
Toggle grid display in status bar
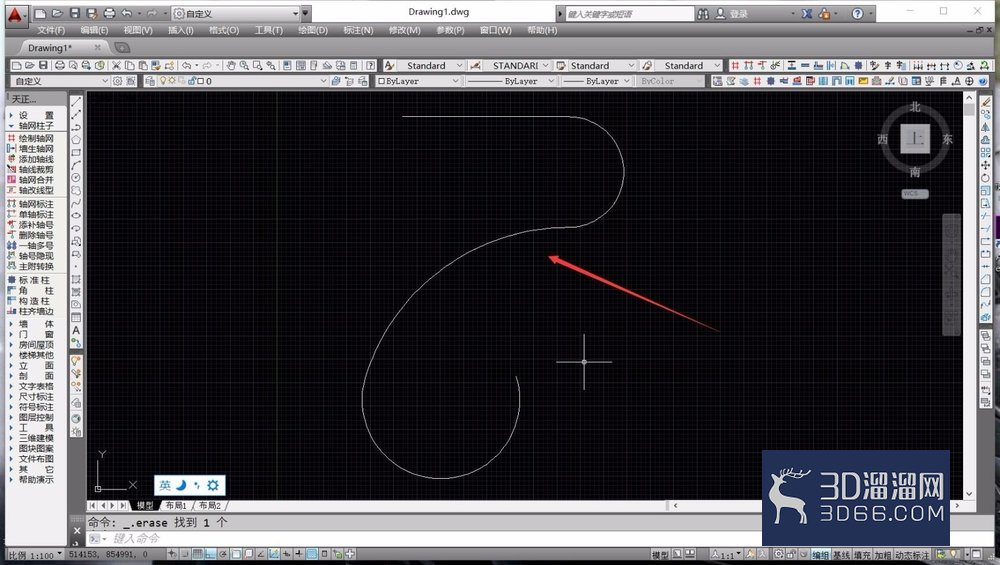click(x=198, y=554)
